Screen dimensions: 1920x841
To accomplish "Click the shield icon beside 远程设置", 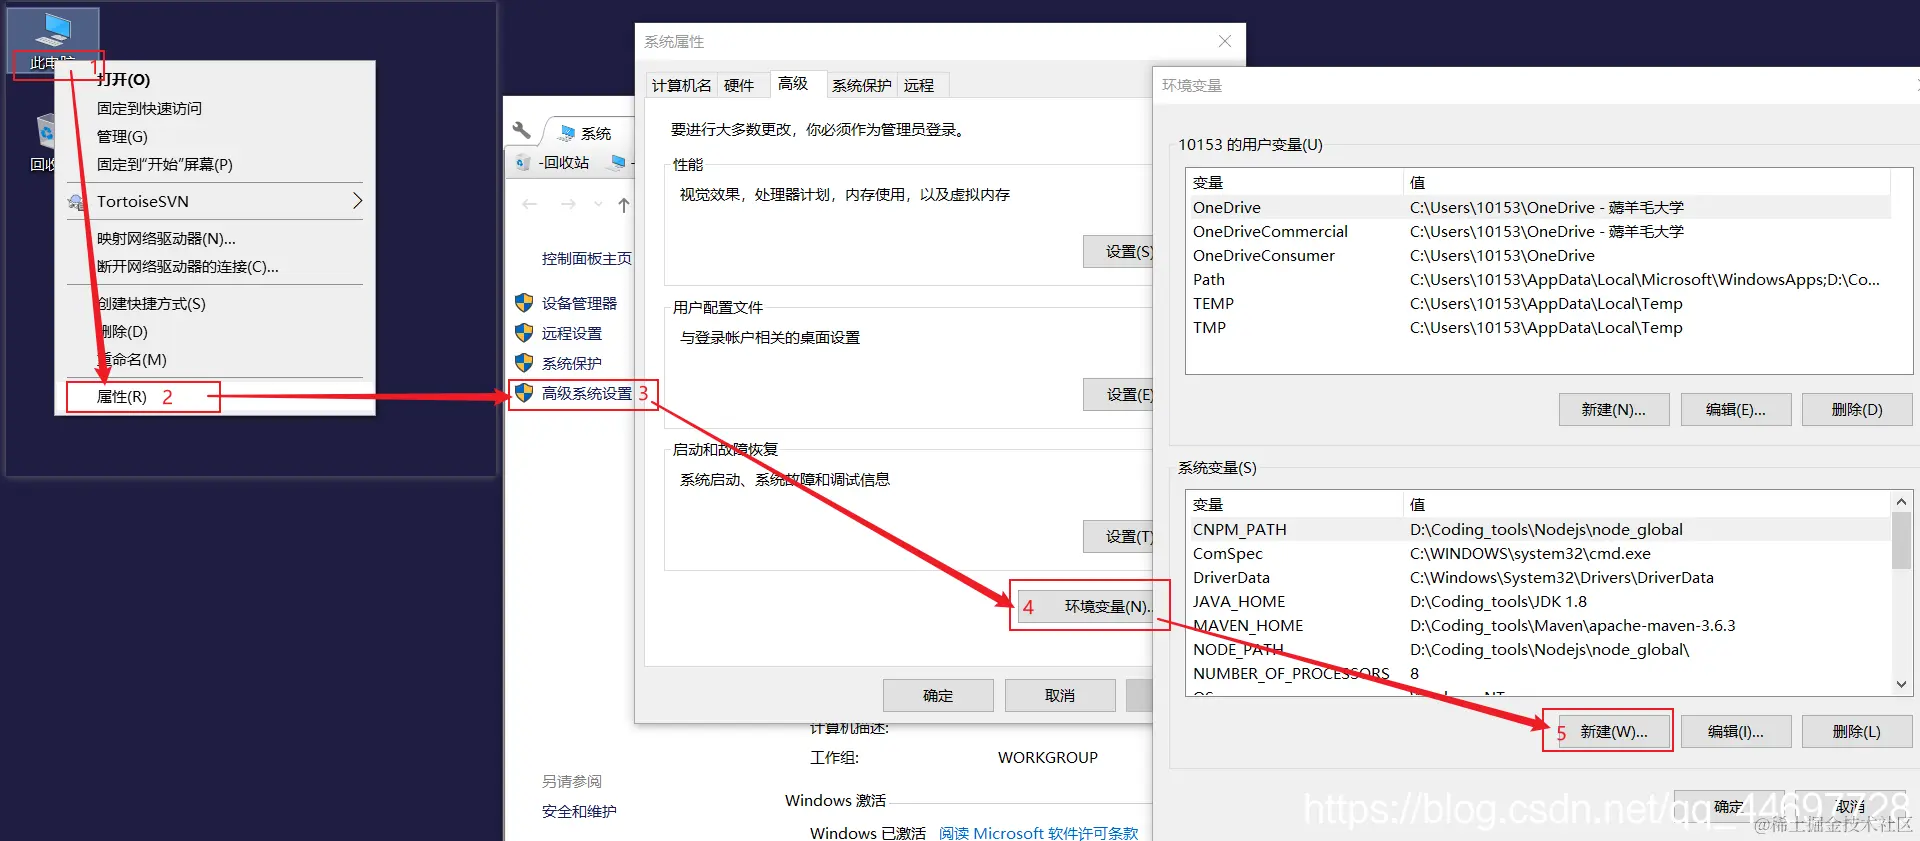I will coord(524,332).
